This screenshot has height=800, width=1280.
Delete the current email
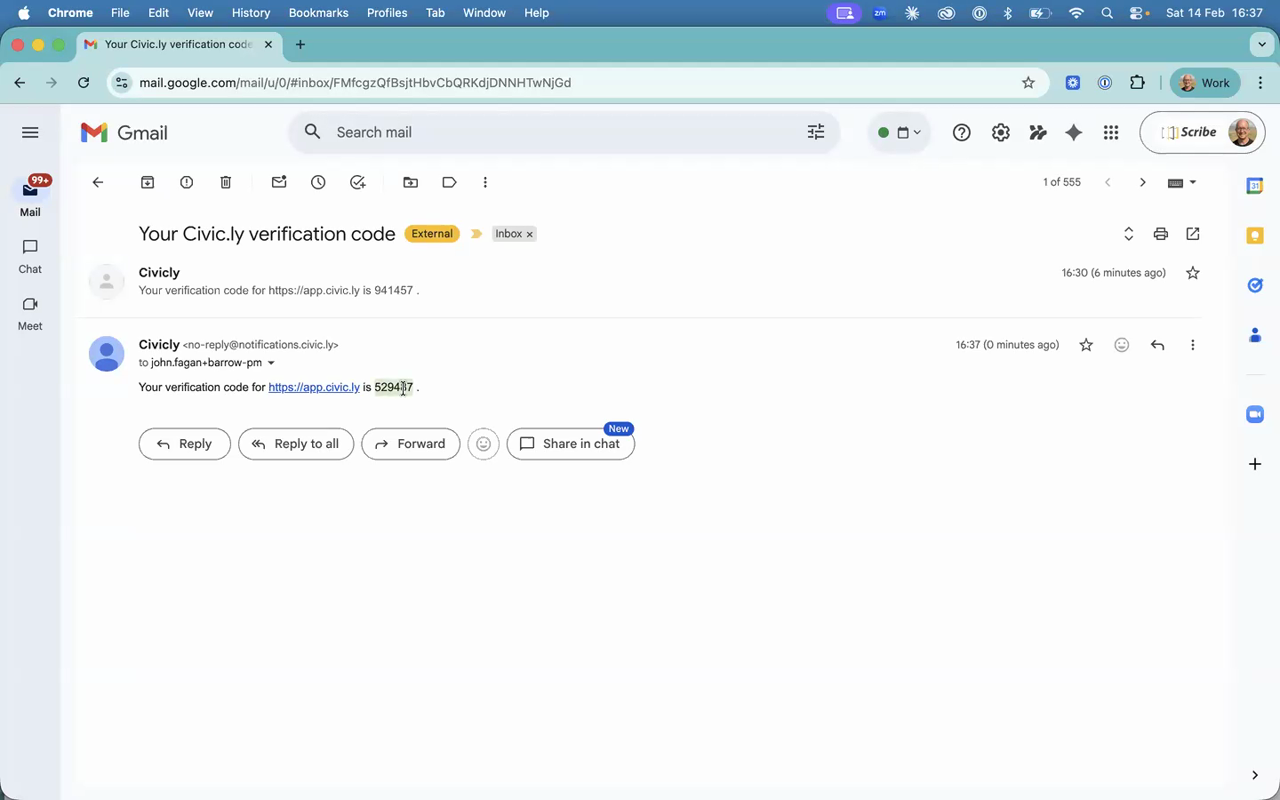point(225,182)
